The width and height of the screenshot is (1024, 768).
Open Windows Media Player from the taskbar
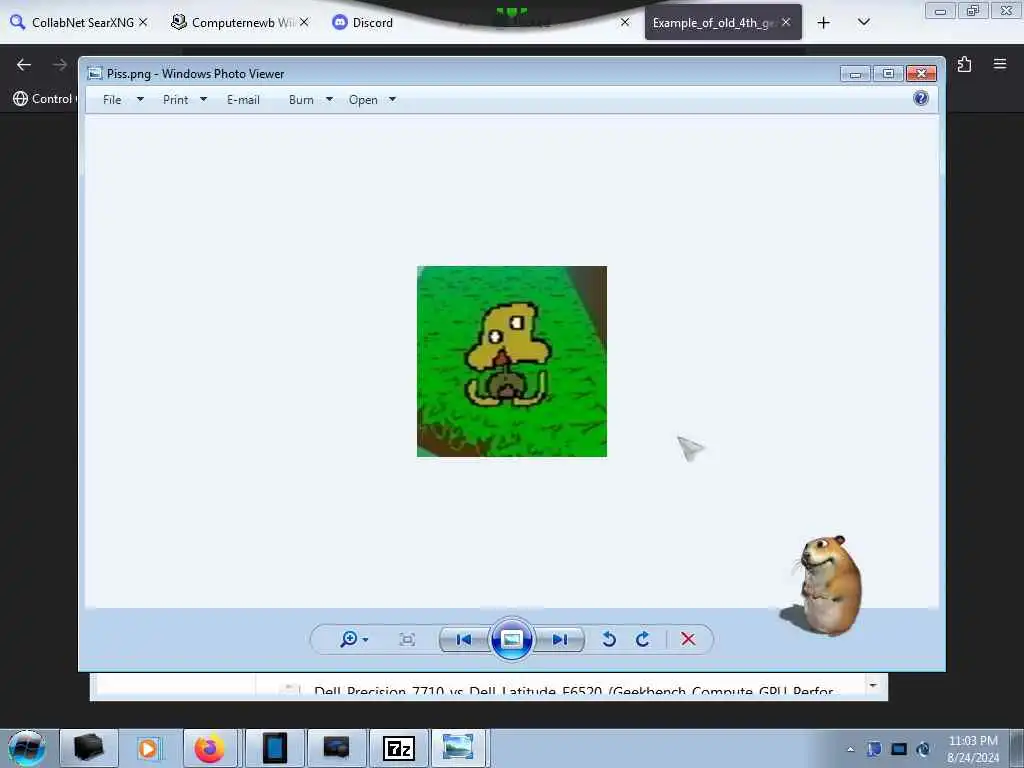coord(148,748)
